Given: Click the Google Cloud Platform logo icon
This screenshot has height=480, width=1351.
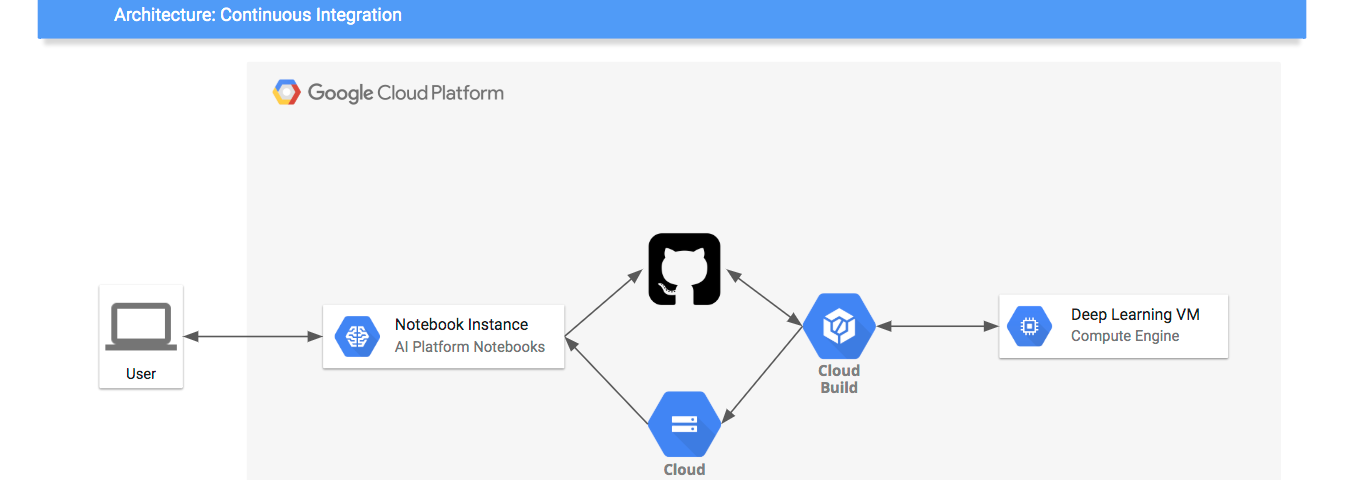Looking at the screenshot, I should 287,93.
